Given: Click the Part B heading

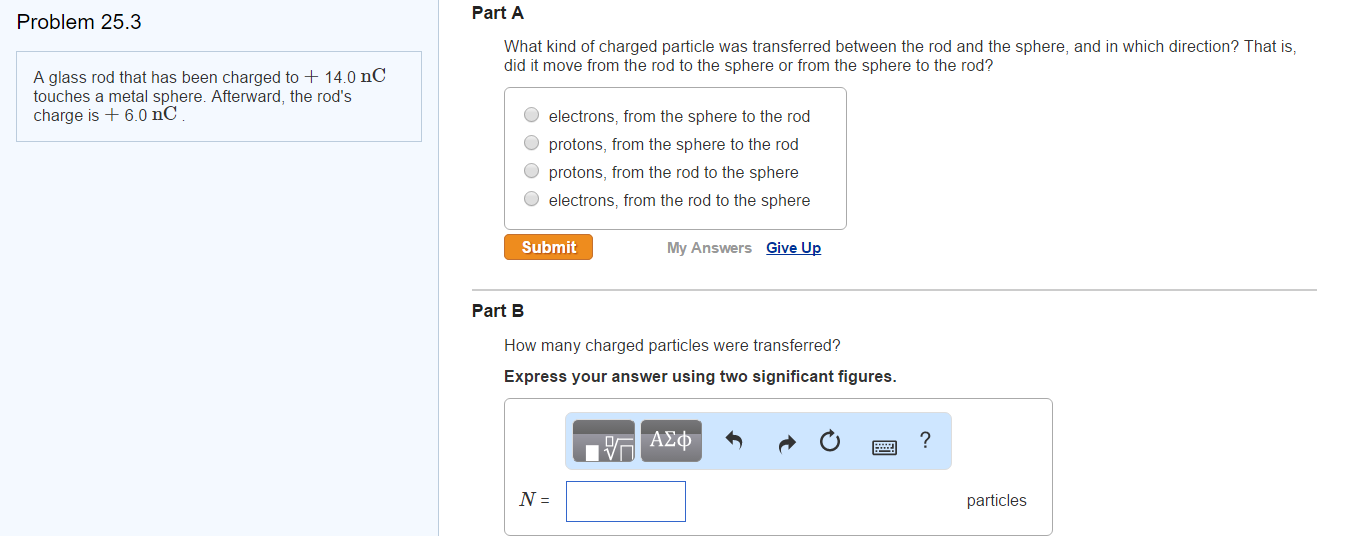Looking at the screenshot, I should coord(498,311).
